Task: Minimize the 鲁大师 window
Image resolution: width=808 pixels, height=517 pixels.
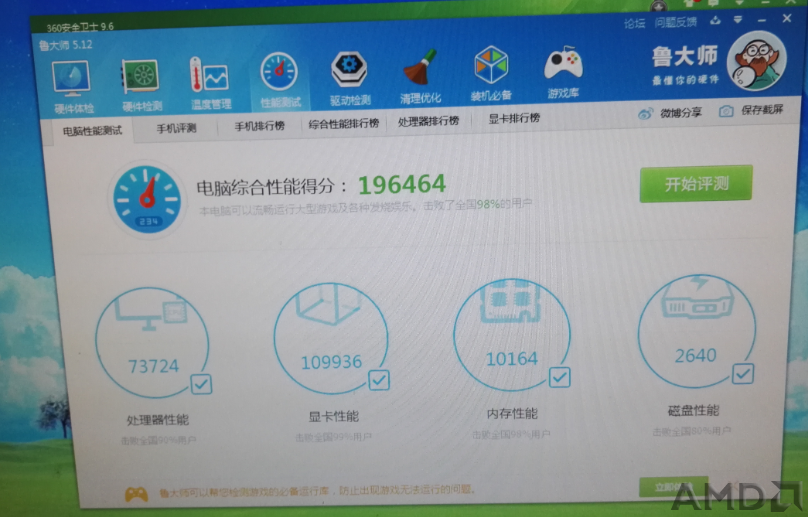Action: 762,20
